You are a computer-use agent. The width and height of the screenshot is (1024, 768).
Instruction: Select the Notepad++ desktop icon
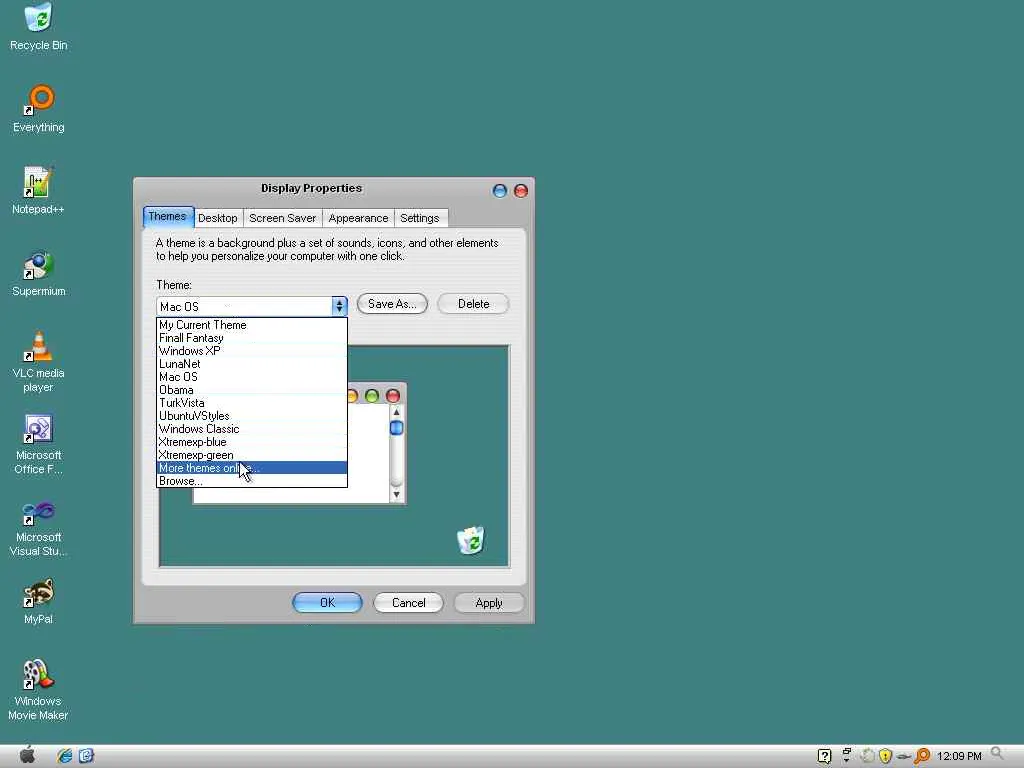point(39,190)
